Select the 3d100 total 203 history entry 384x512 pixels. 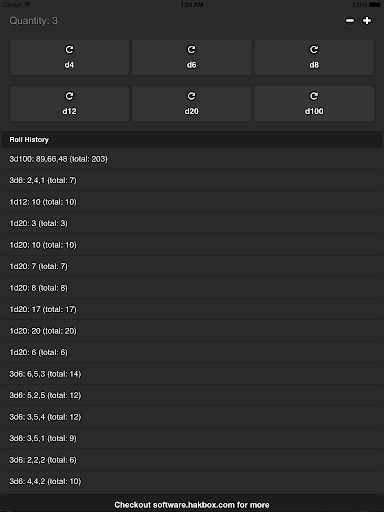pos(192,159)
